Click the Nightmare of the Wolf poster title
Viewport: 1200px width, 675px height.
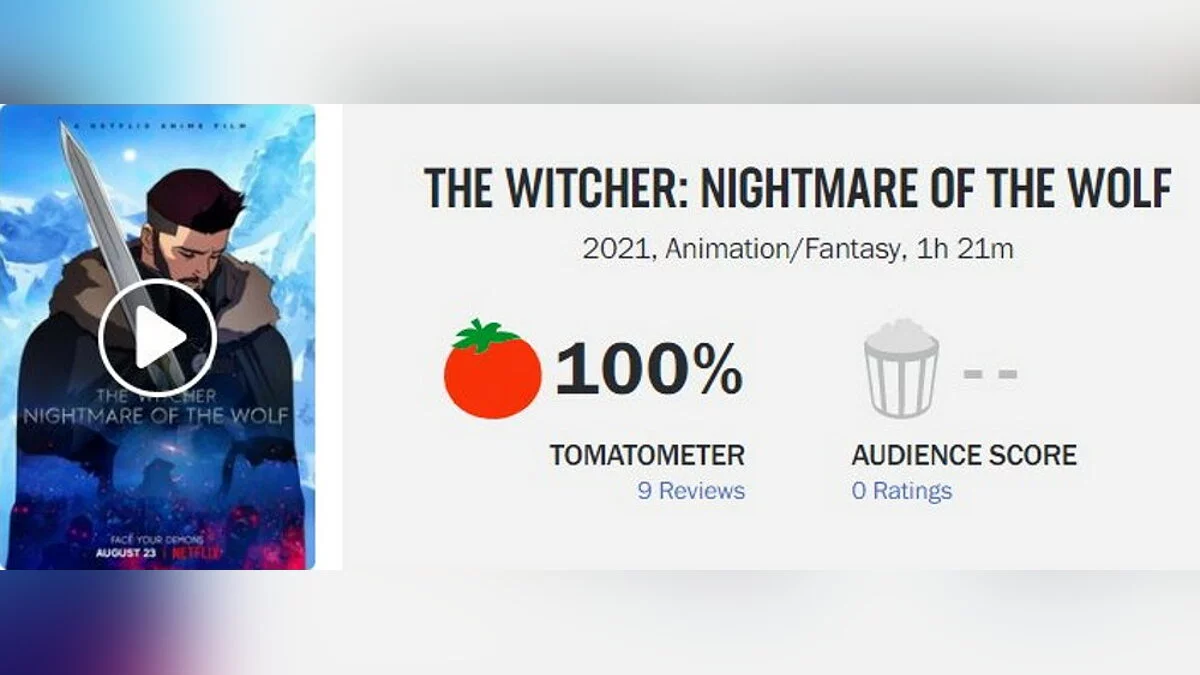159,412
